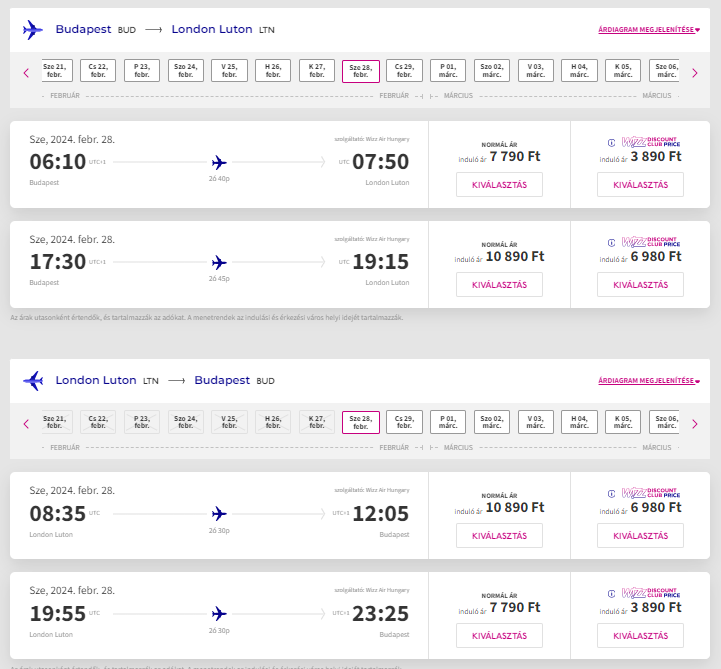Choose normal price 7 790 Ft for 06:10 flight
The height and width of the screenshot is (669, 721).
coord(499,184)
